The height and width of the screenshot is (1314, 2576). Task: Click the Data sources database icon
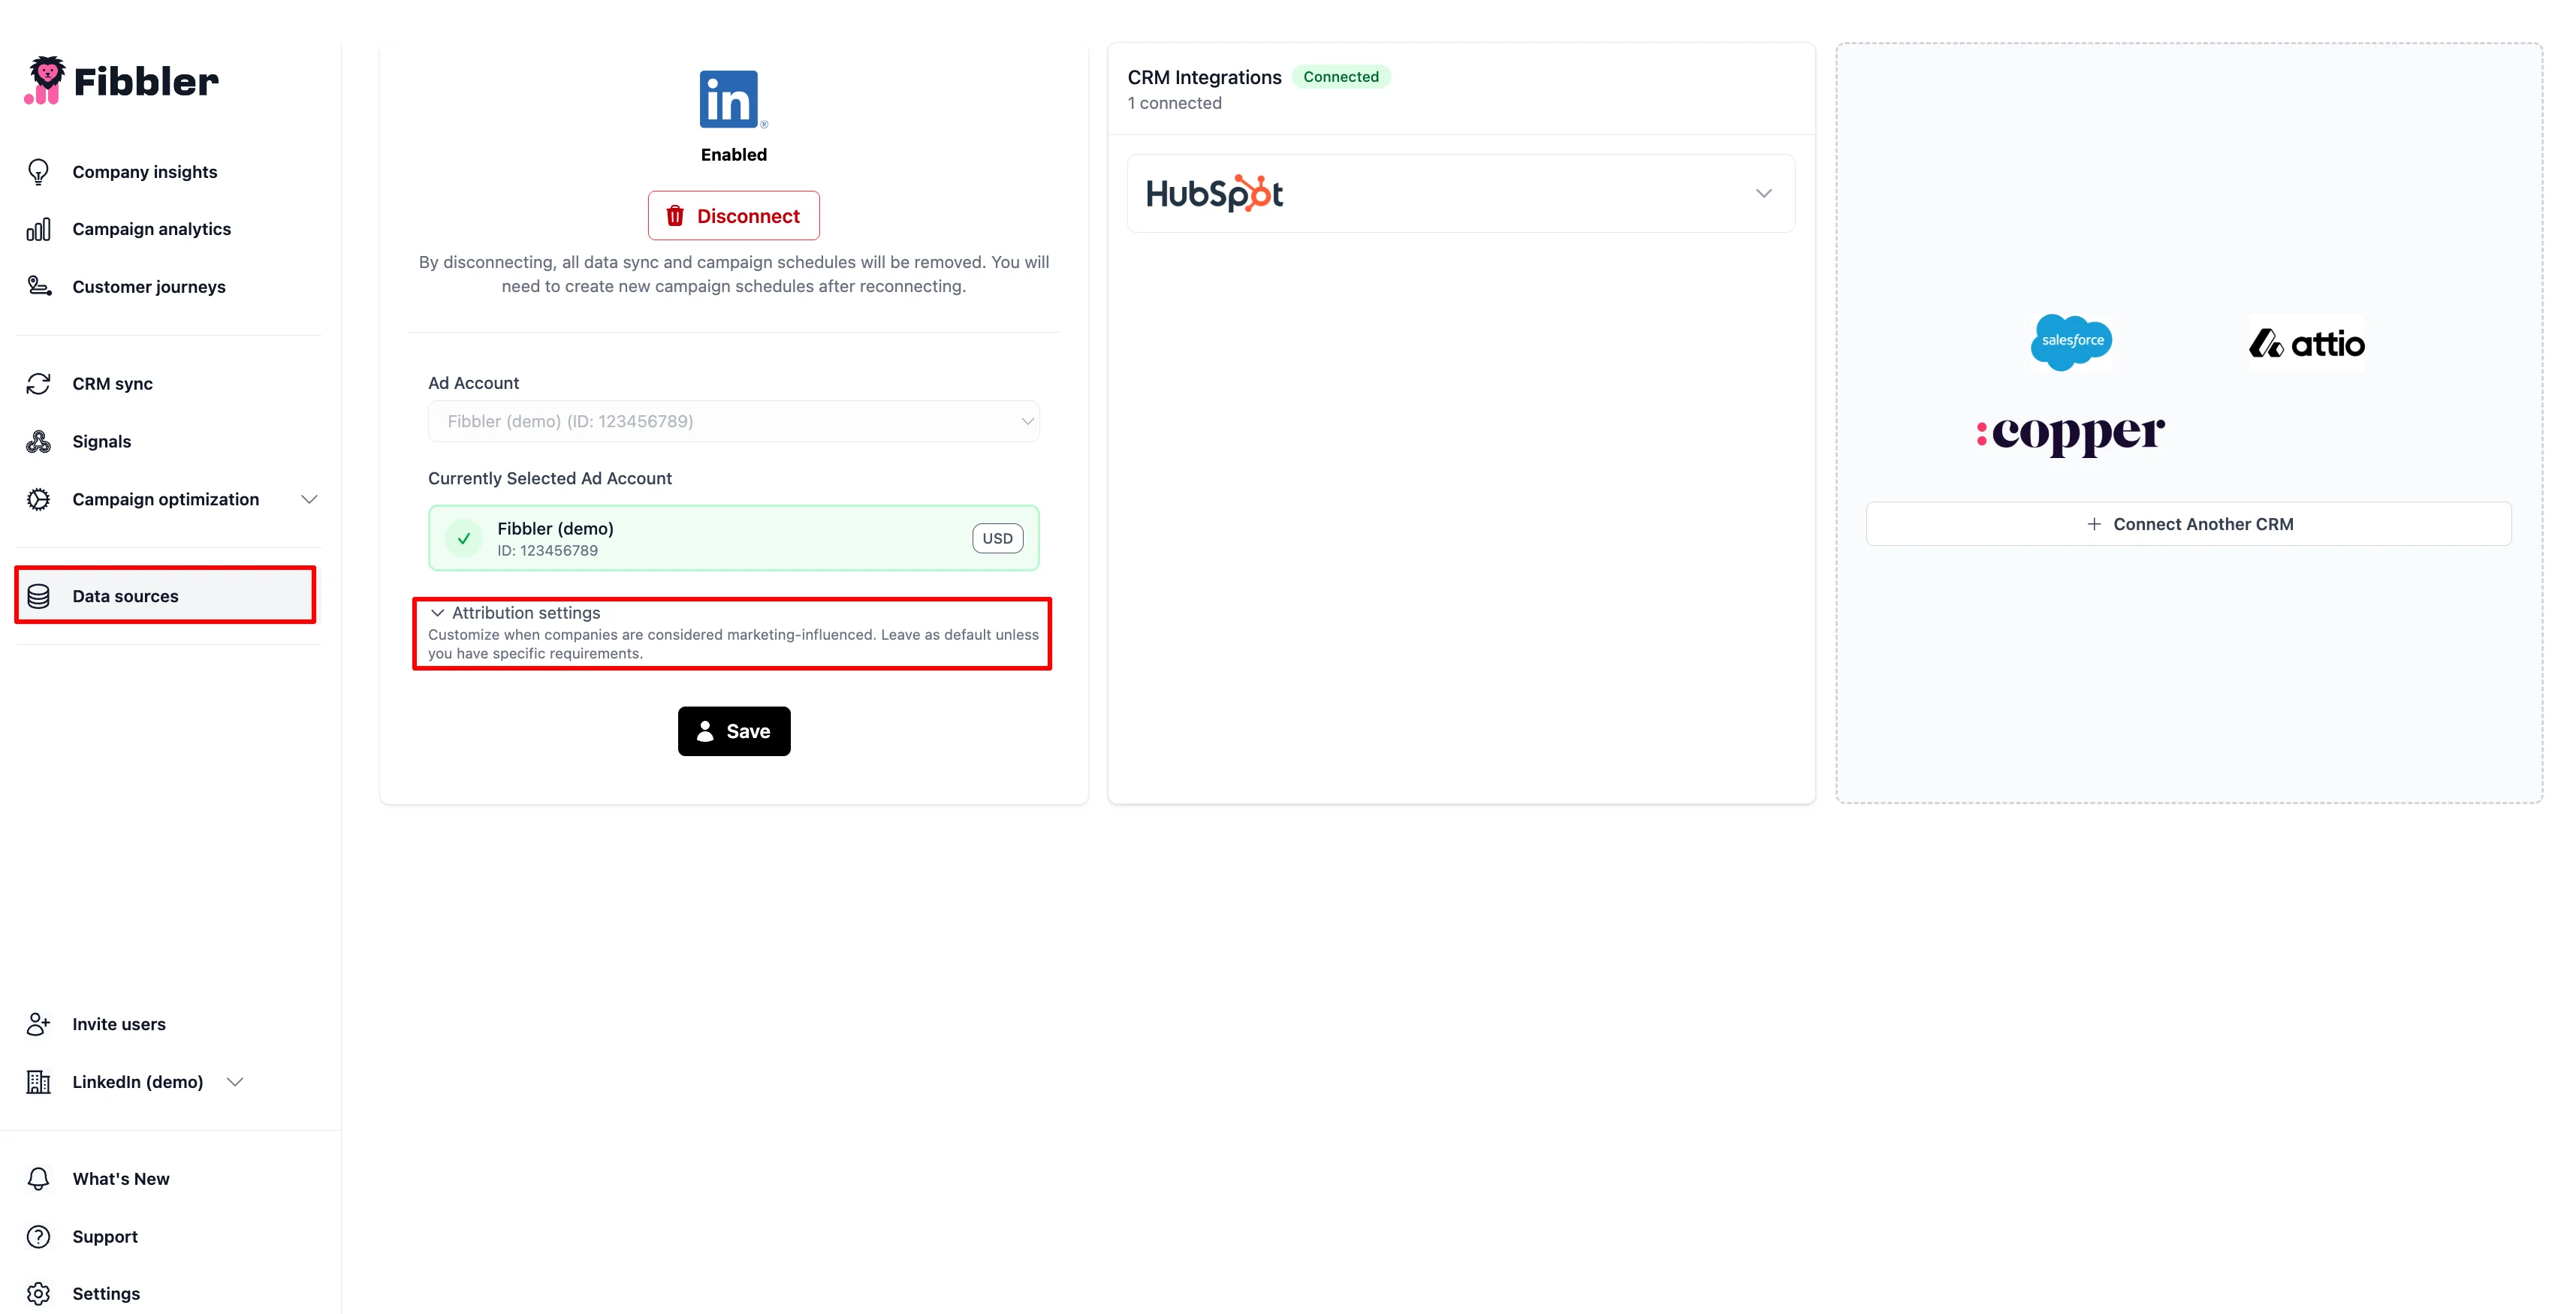point(38,595)
